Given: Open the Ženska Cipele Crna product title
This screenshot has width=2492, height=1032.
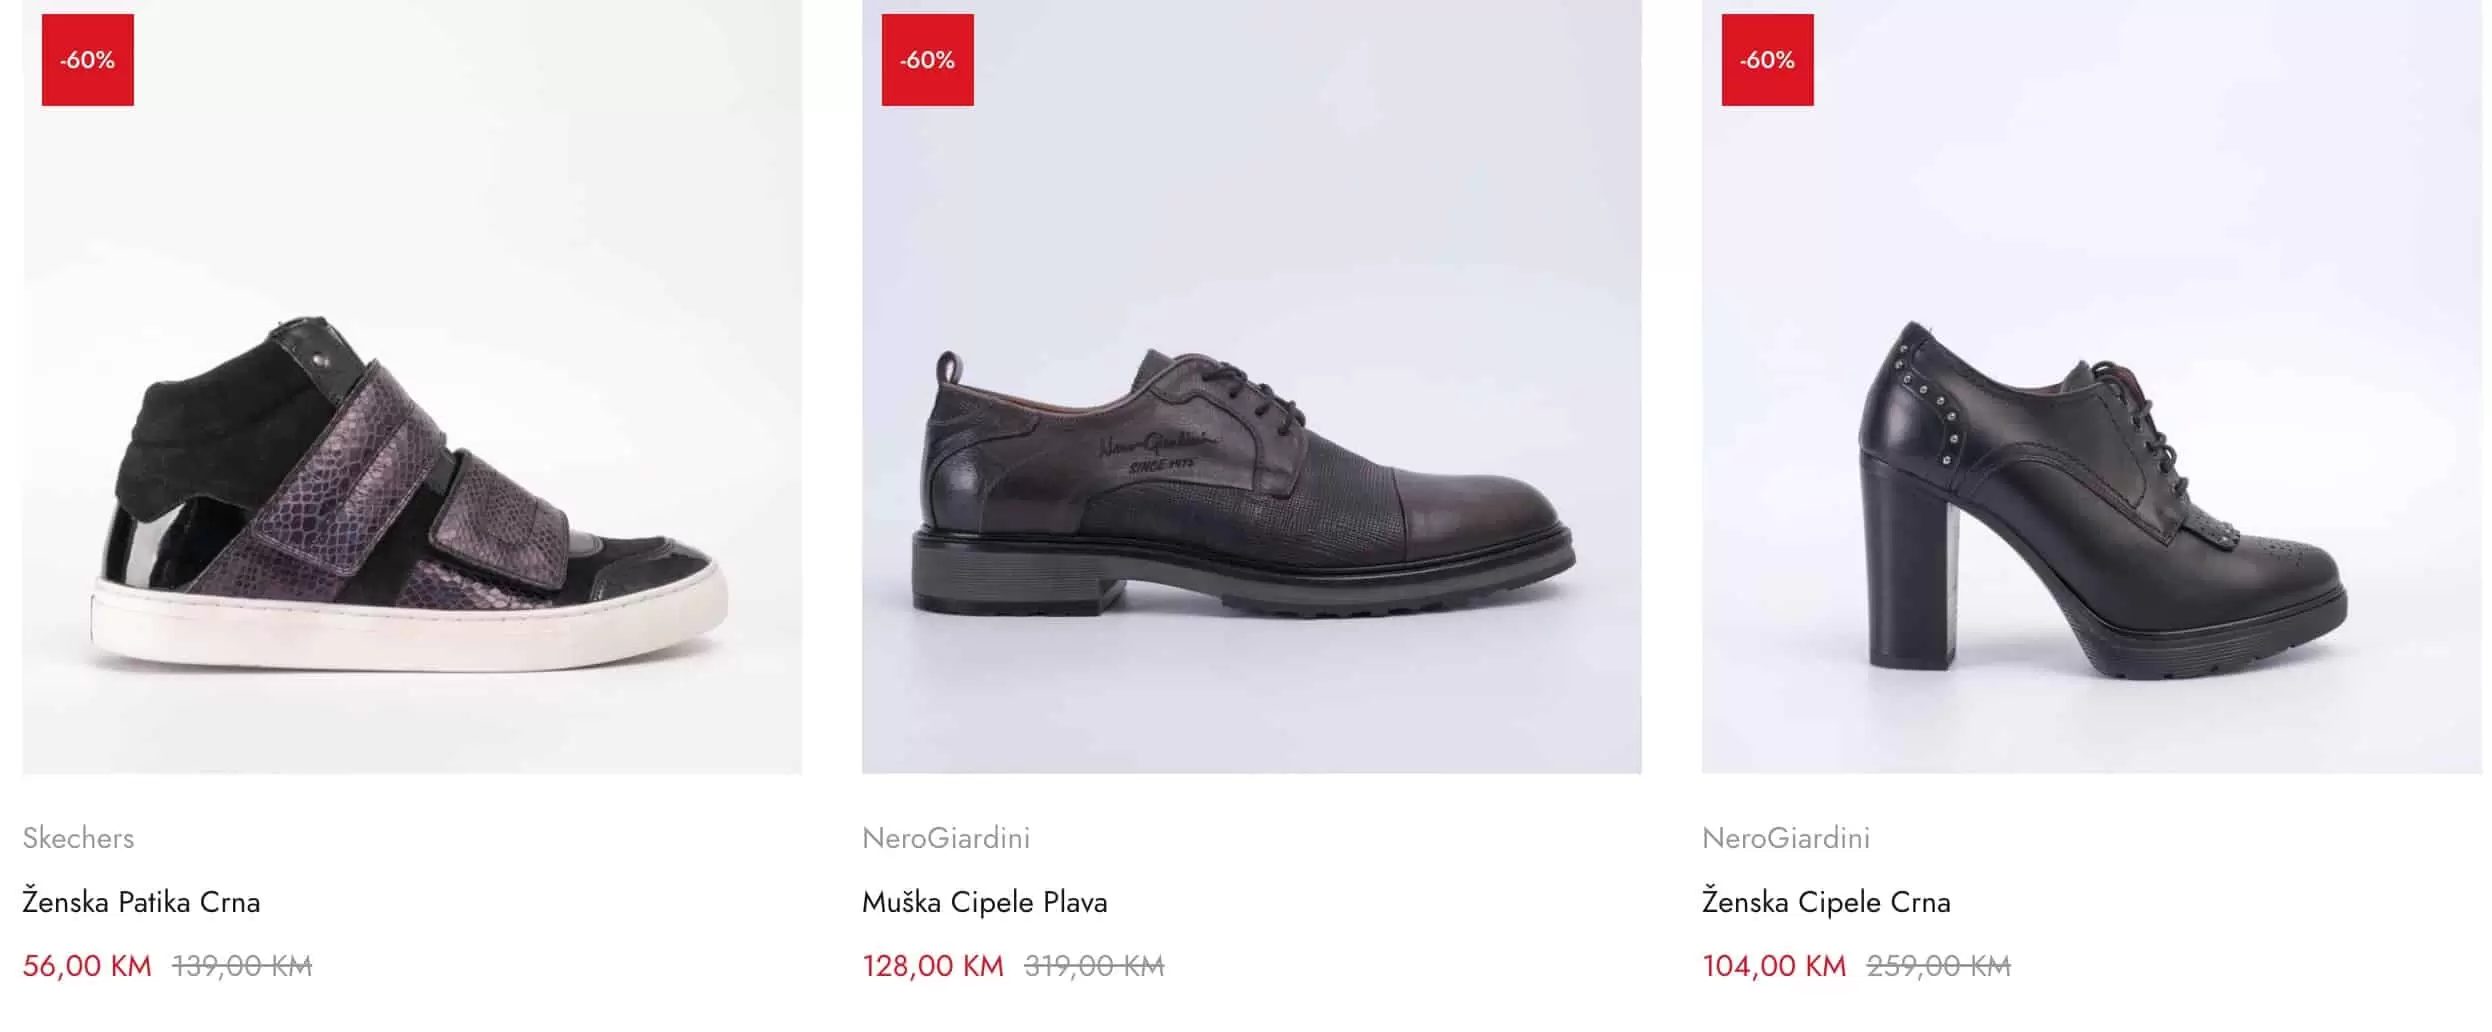Looking at the screenshot, I should coord(1826,902).
